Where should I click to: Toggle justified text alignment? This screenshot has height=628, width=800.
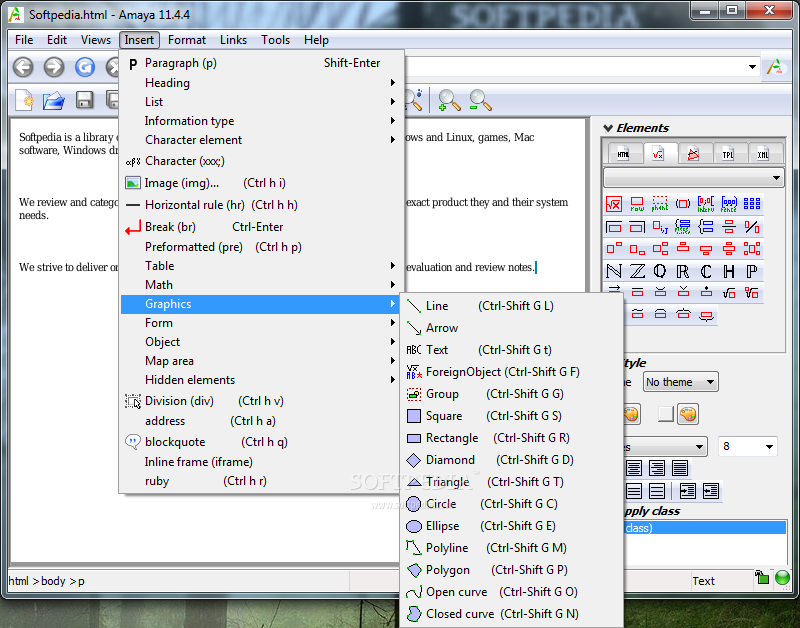680,467
